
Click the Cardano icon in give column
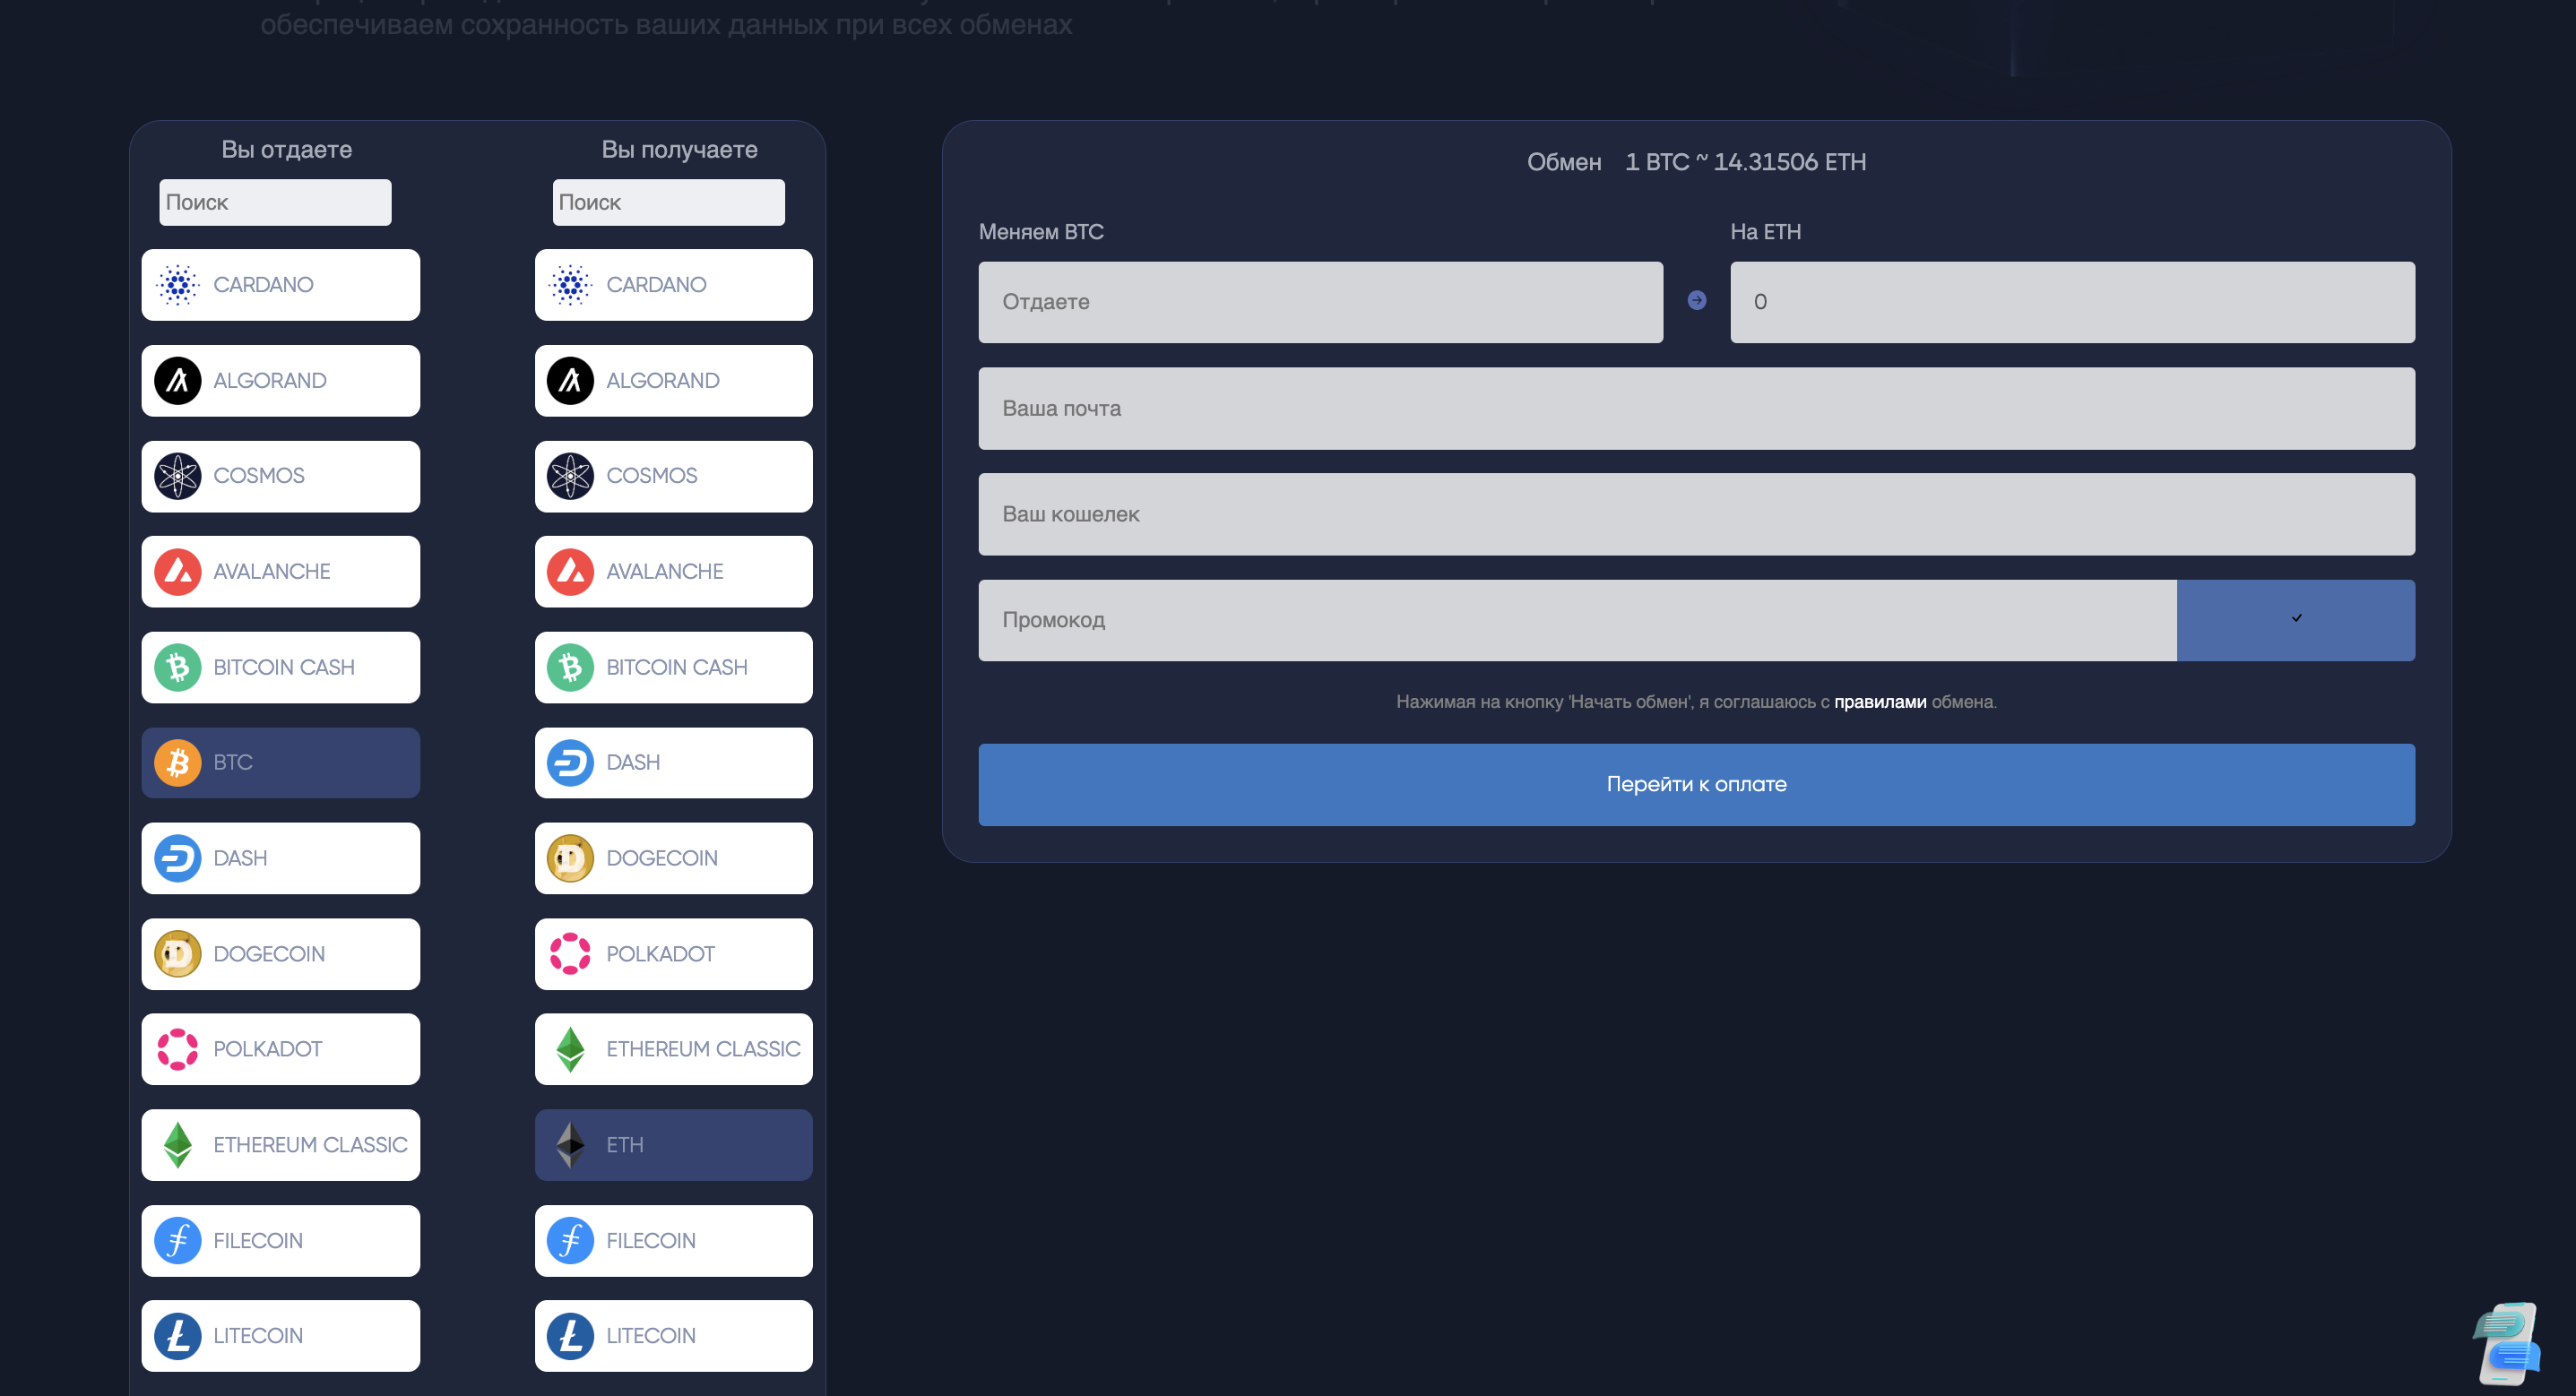[177, 285]
